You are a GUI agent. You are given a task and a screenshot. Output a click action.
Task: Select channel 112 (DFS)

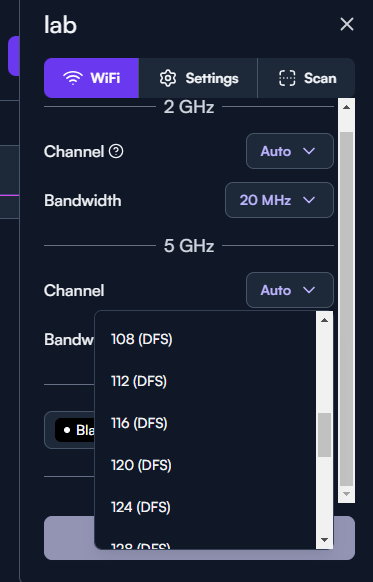point(205,381)
